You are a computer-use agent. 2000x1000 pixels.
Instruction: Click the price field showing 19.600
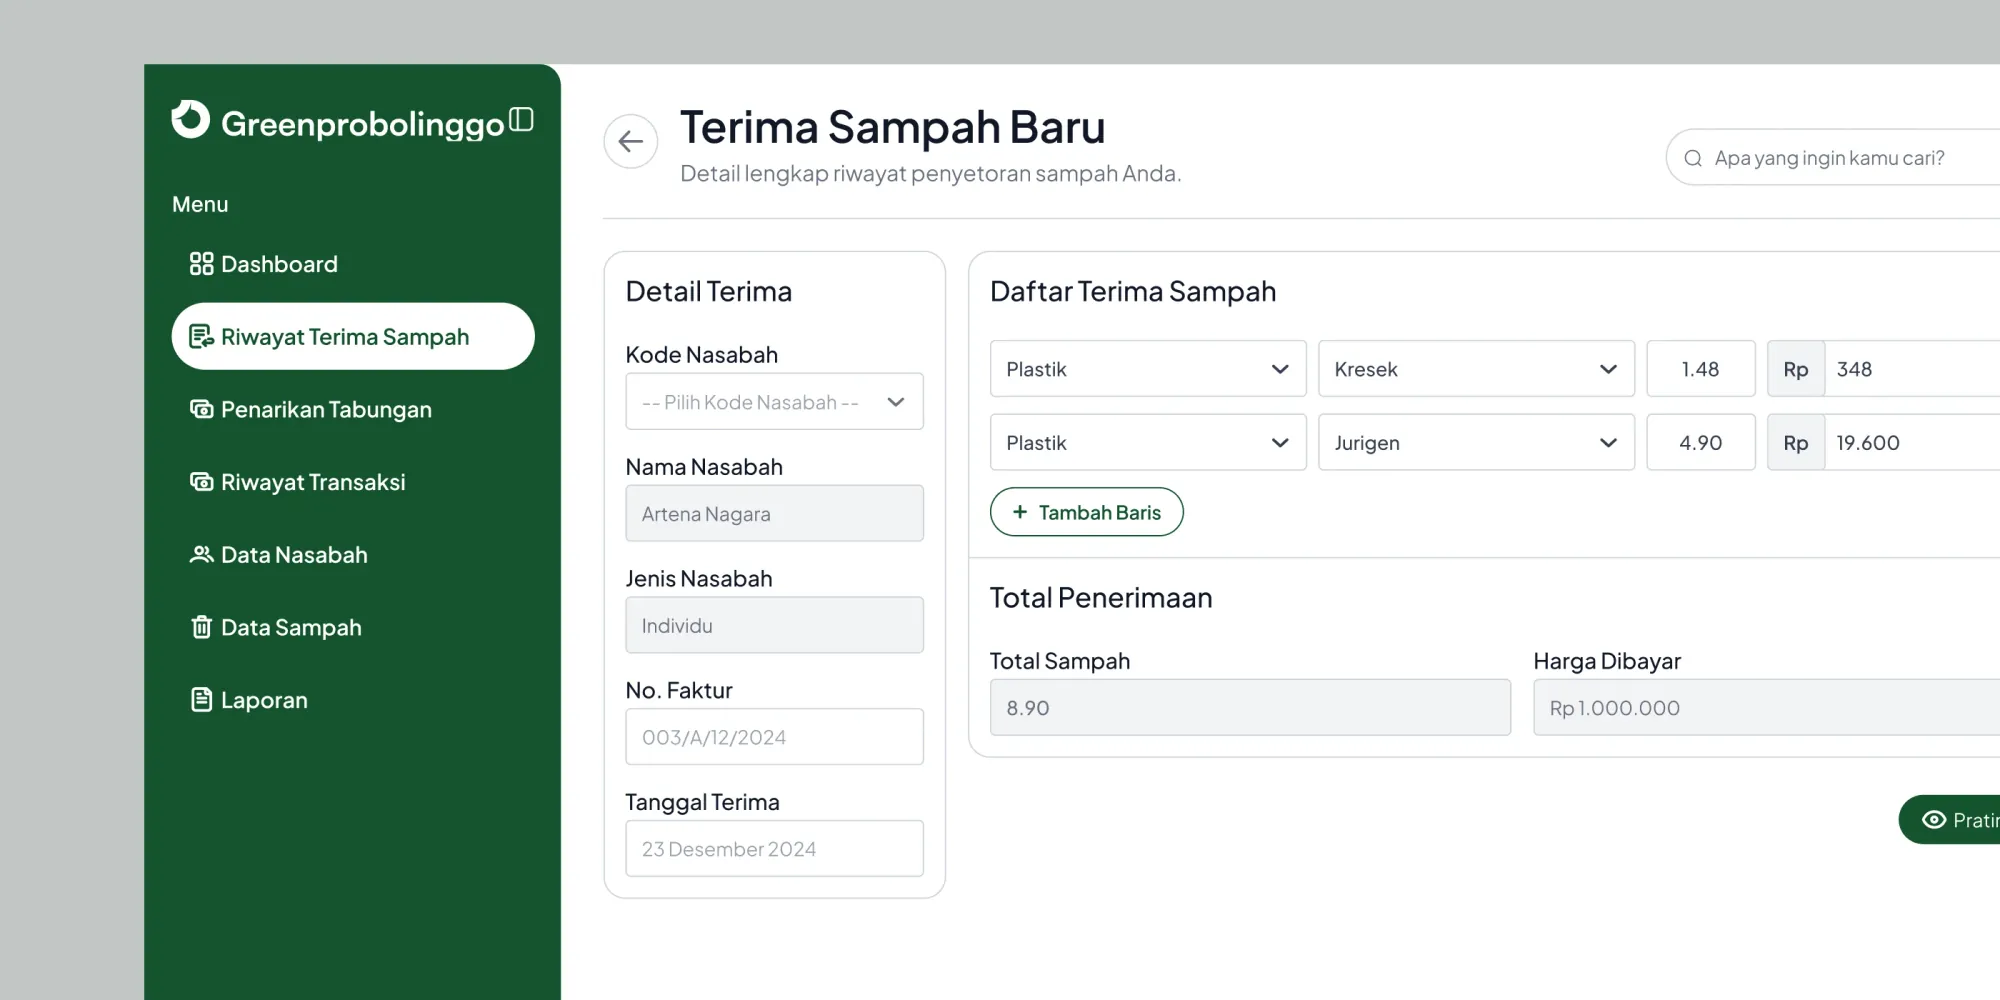pyautogui.click(x=1912, y=443)
